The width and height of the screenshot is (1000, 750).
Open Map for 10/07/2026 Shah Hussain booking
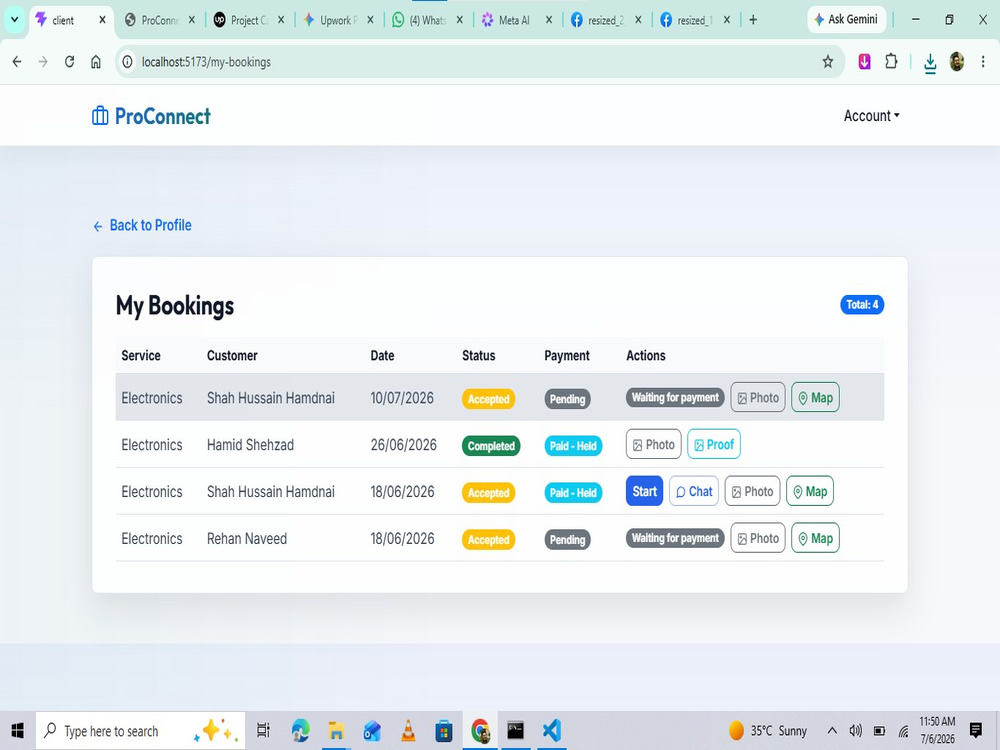click(815, 397)
